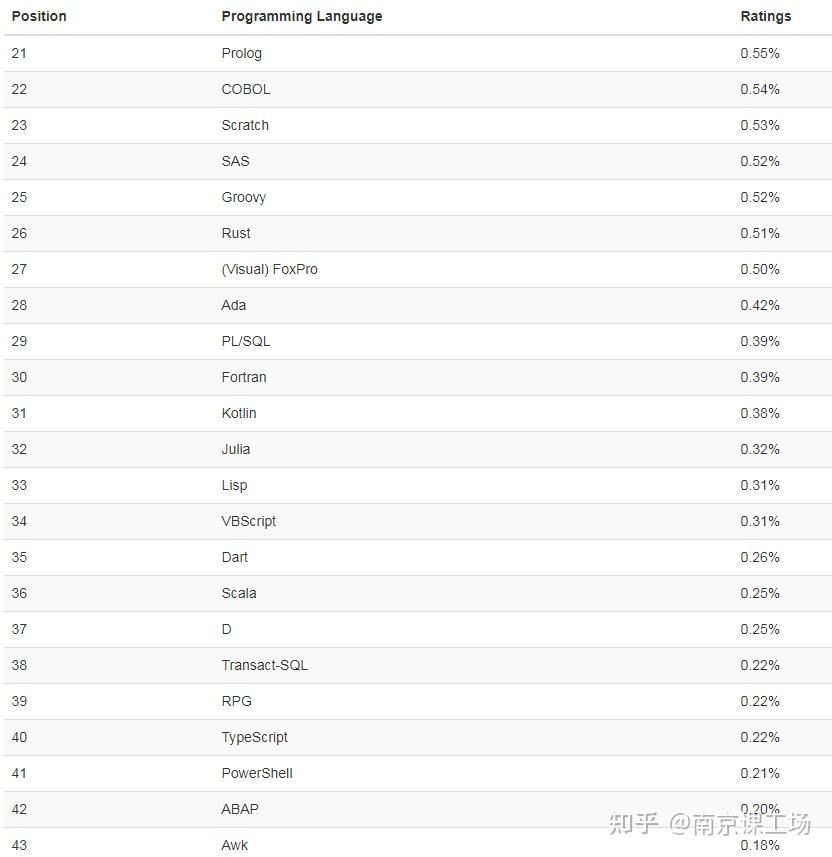Select the Prolog language name
The width and height of the screenshot is (832, 857).
241,53
